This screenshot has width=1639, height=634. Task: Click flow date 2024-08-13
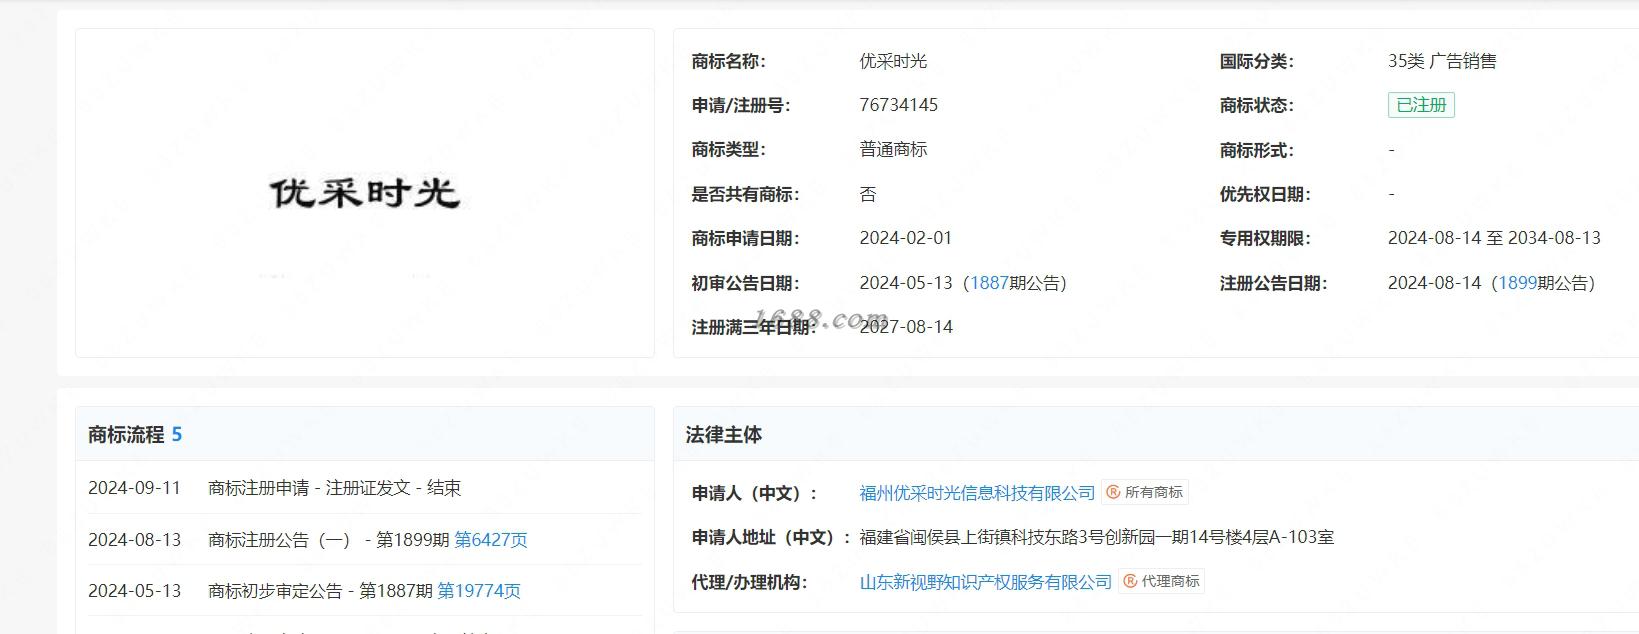pos(135,540)
